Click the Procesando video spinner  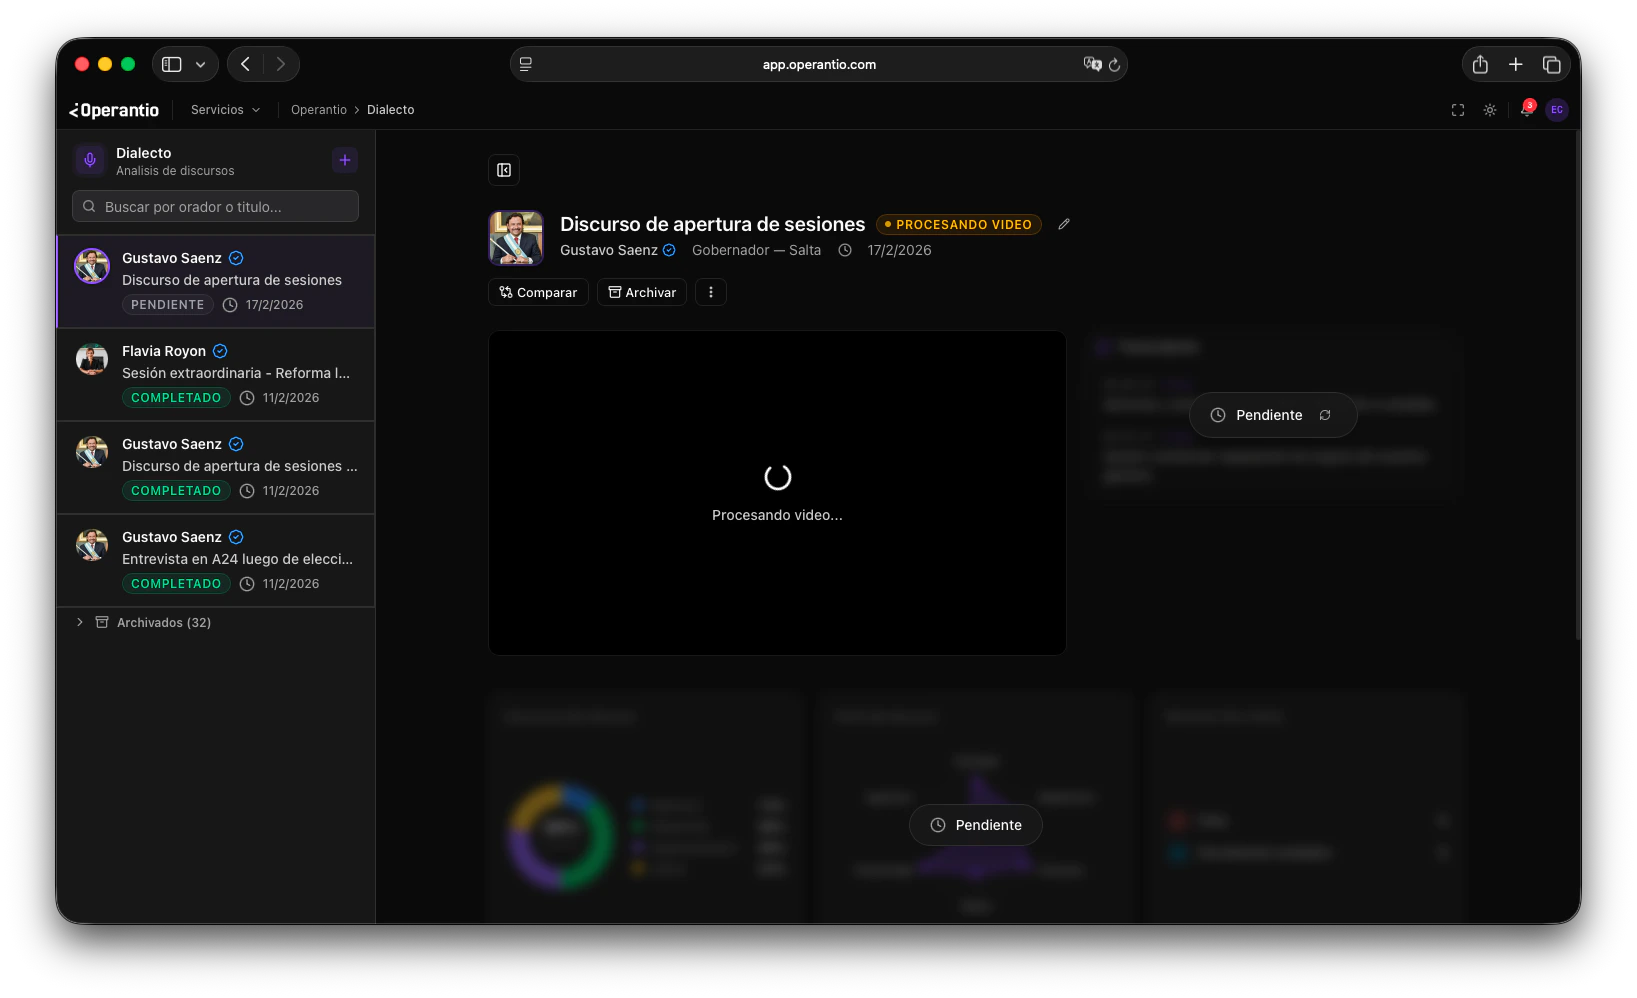pos(778,477)
